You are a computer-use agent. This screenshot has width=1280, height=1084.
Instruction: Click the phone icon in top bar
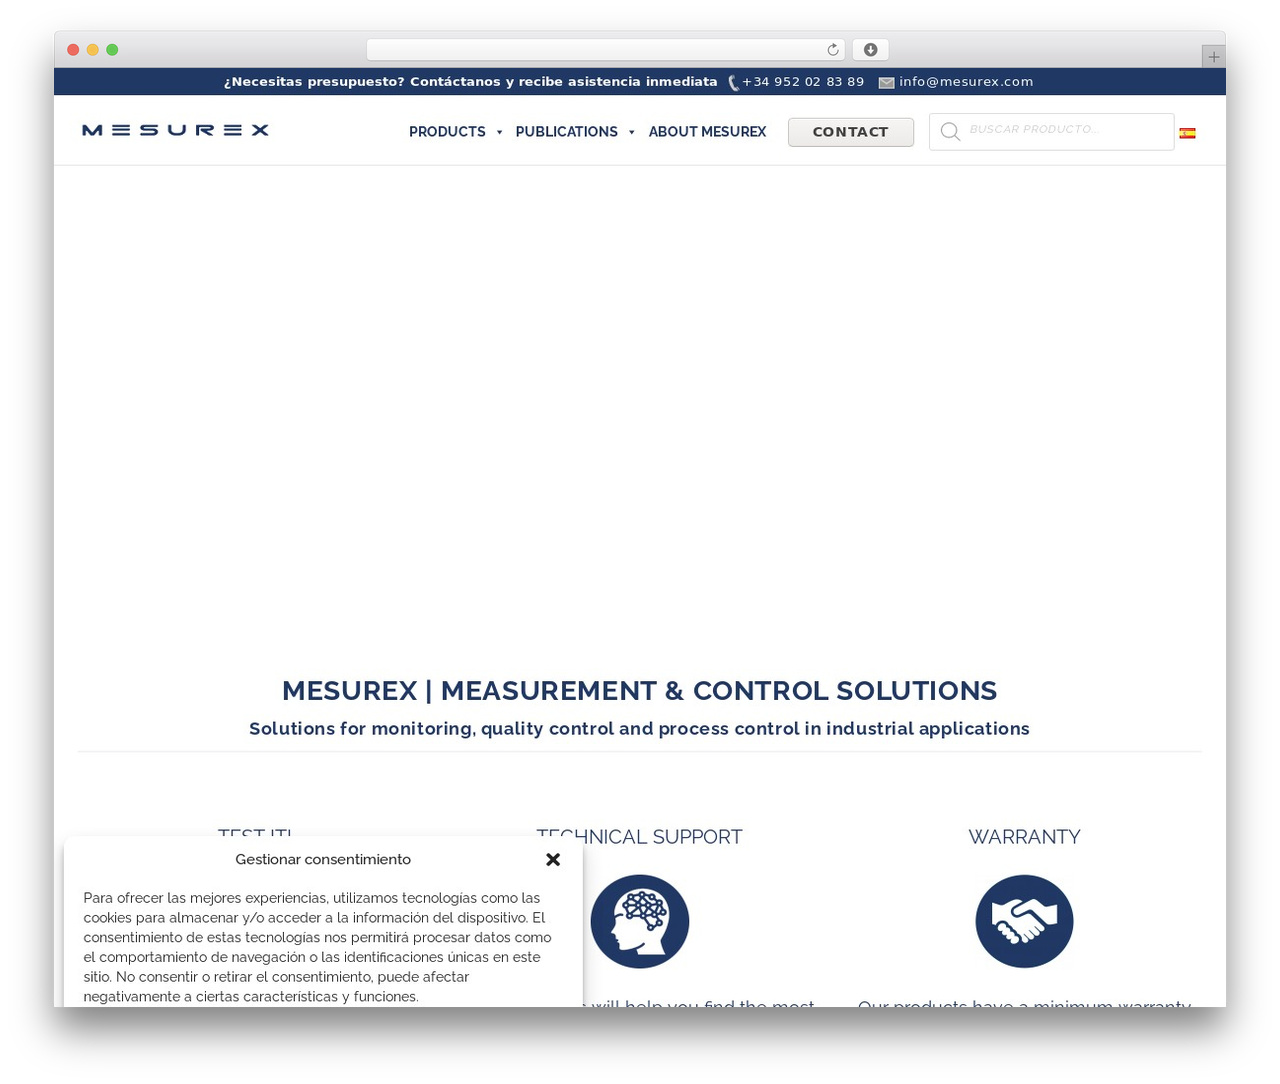[734, 83]
